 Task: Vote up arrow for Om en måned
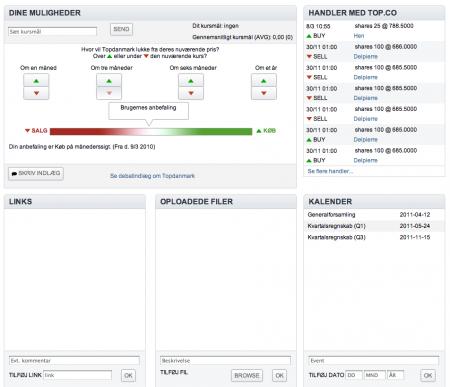[36, 81]
